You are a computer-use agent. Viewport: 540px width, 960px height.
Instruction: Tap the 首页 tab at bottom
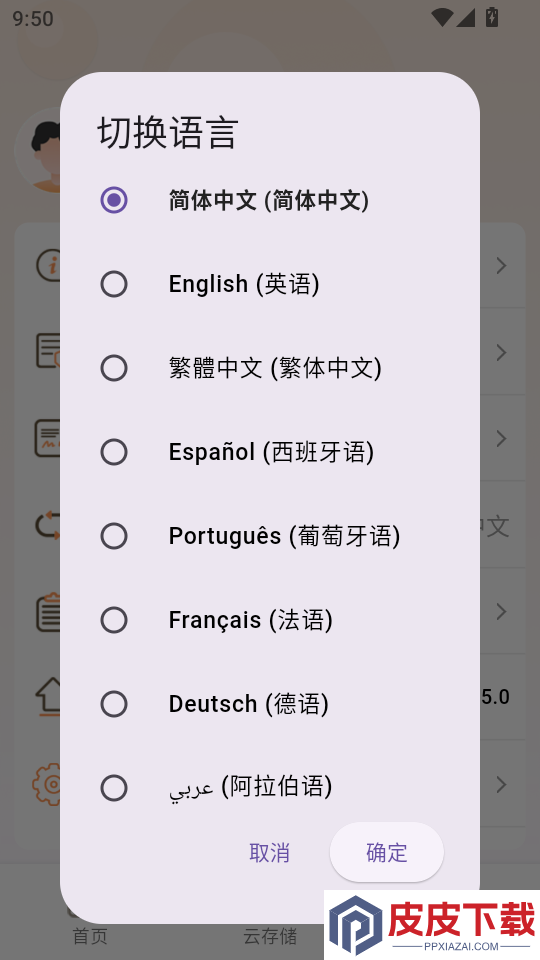(x=90, y=936)
